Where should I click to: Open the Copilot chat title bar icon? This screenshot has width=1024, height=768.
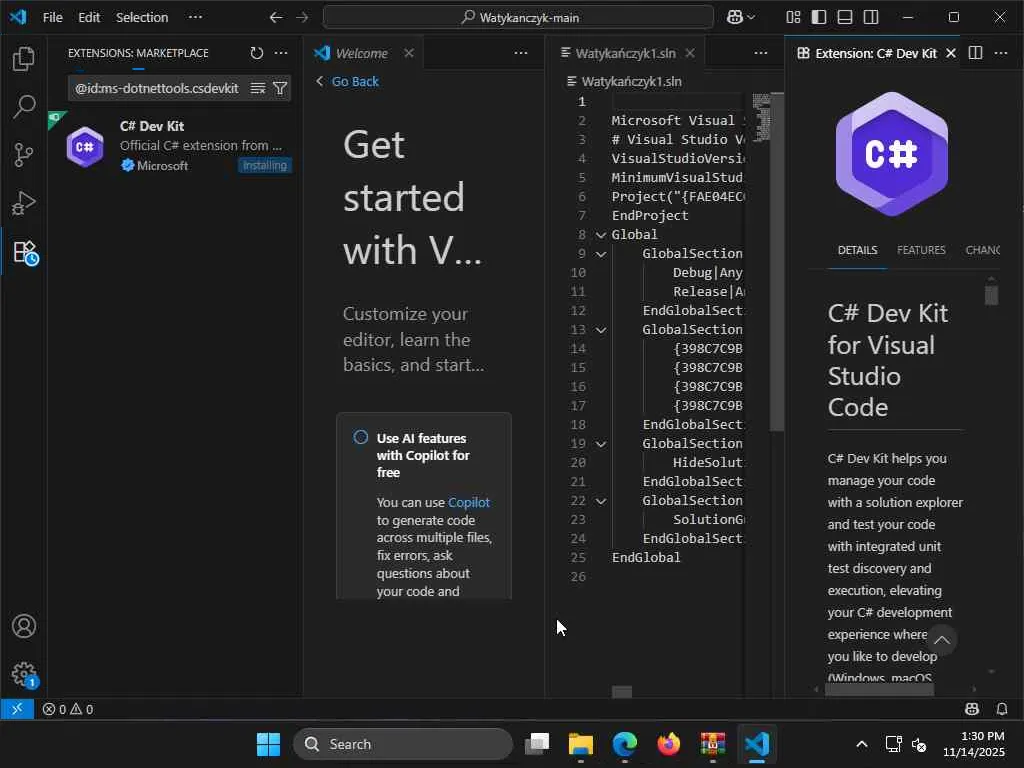pos(741,18)
